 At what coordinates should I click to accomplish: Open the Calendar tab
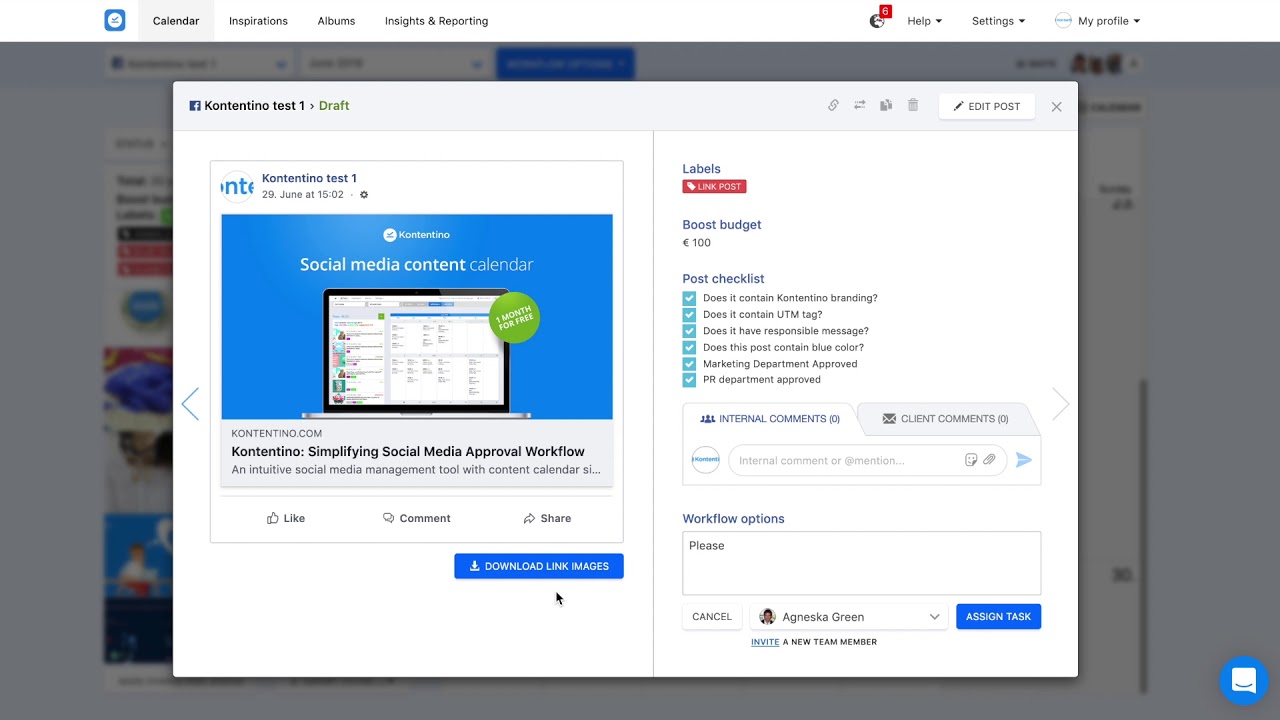coord(176,21)
